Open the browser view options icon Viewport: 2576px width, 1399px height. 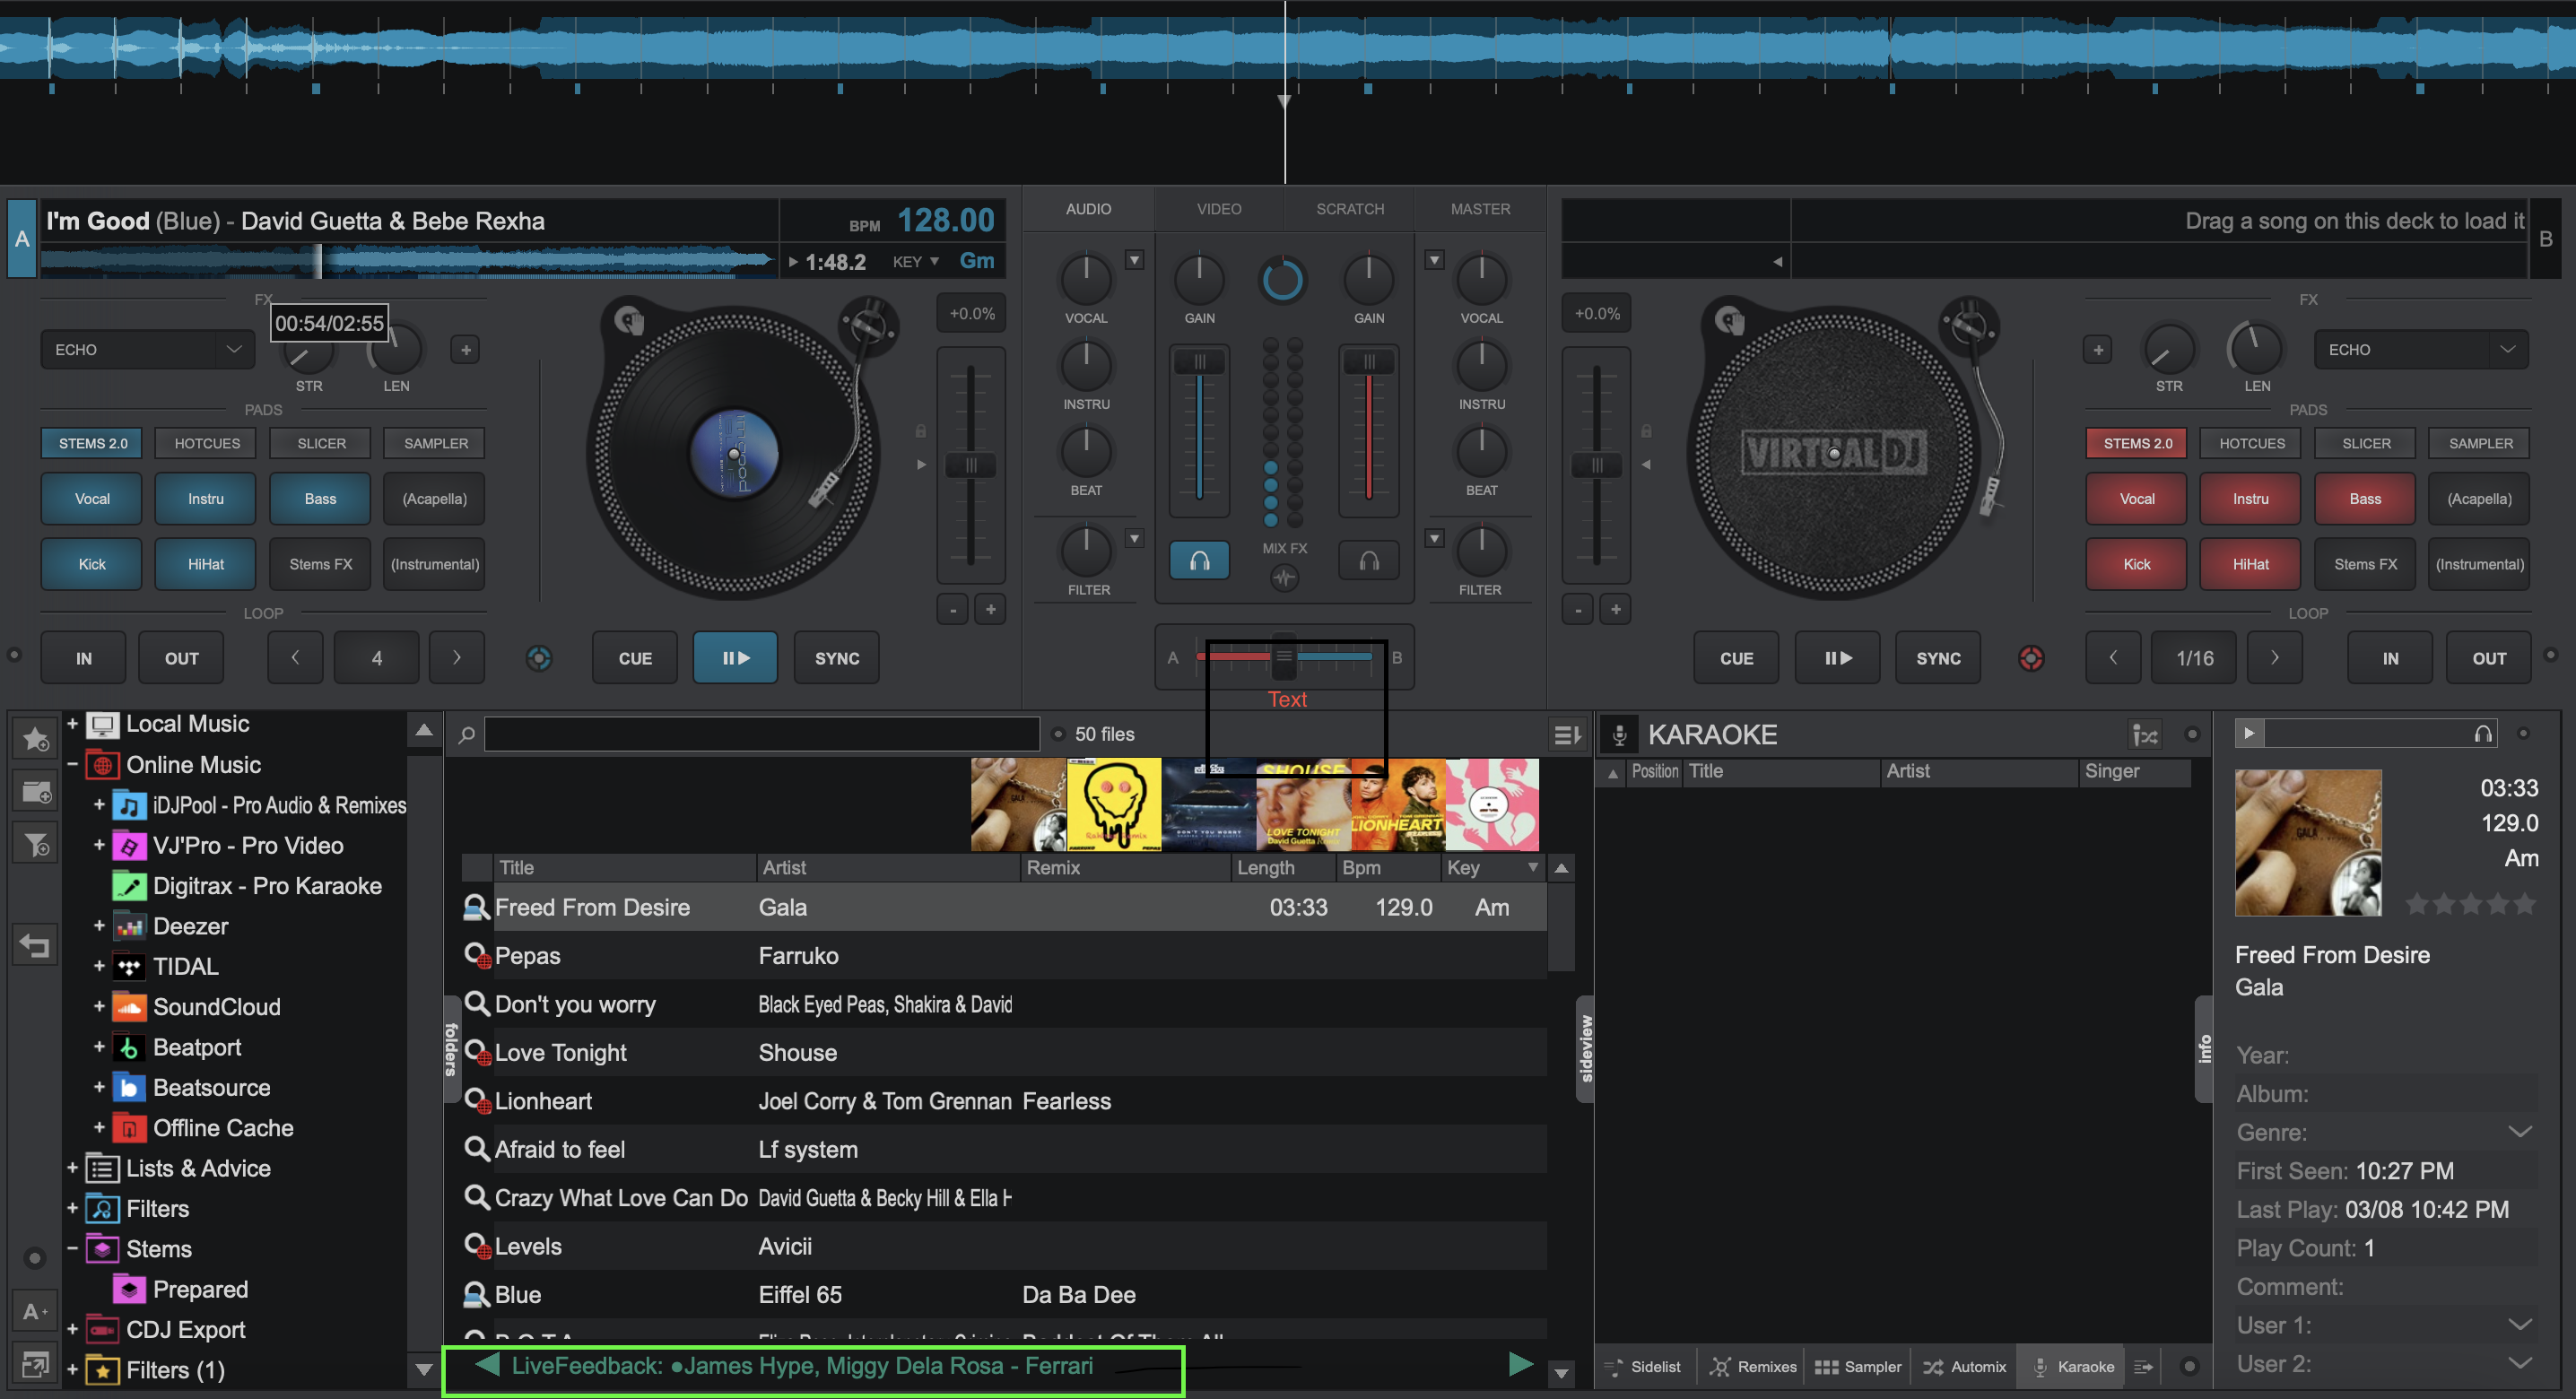click(x=1567, y=735)
